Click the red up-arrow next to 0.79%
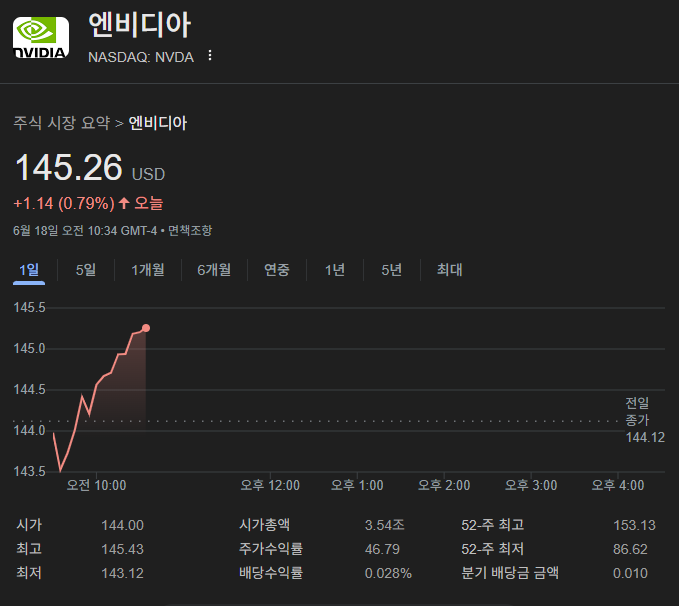The image size is (679, 606). [x=124, y=203]
